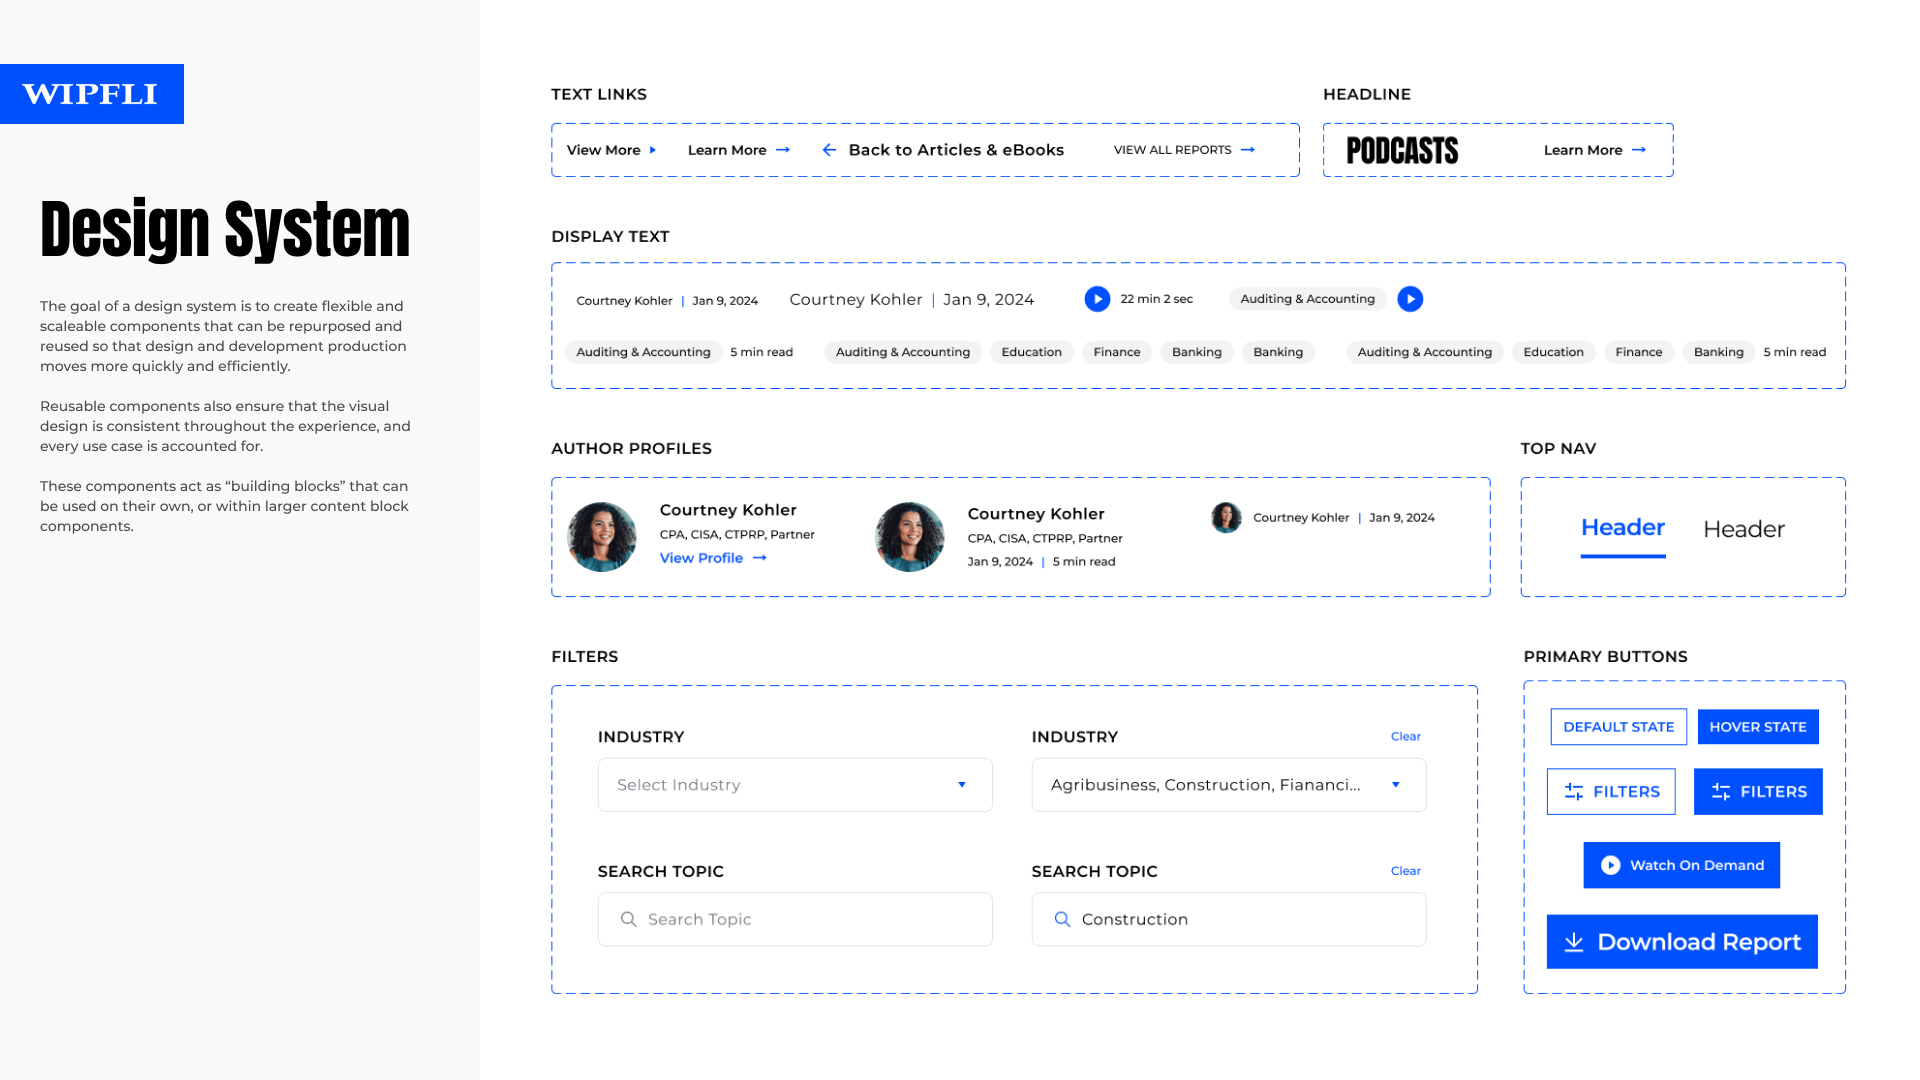Image resolution: width=1920 pixels, height=1080 pixels.
Task: Click the Wipfli logo
Action: pyautogui.click(x=91, y=94)
